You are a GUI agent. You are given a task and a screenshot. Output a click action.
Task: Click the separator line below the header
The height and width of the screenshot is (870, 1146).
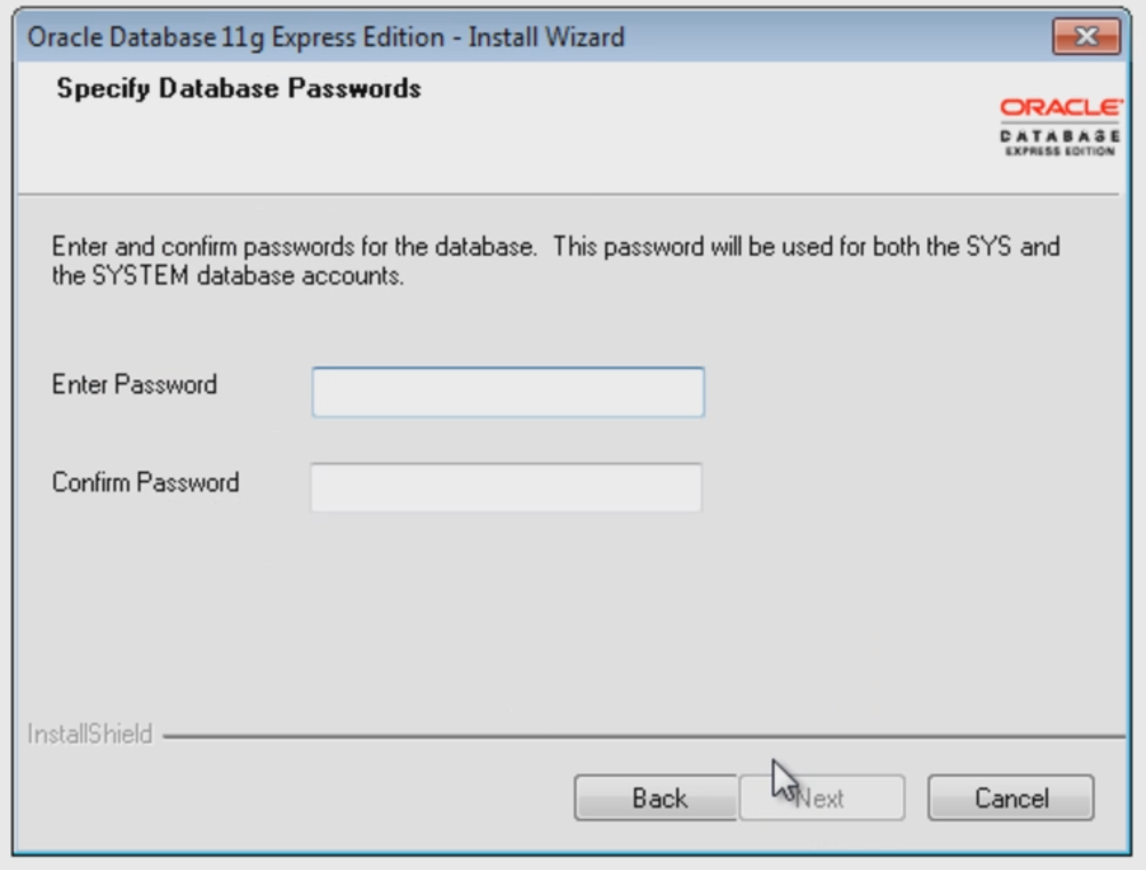coord(570,194)
